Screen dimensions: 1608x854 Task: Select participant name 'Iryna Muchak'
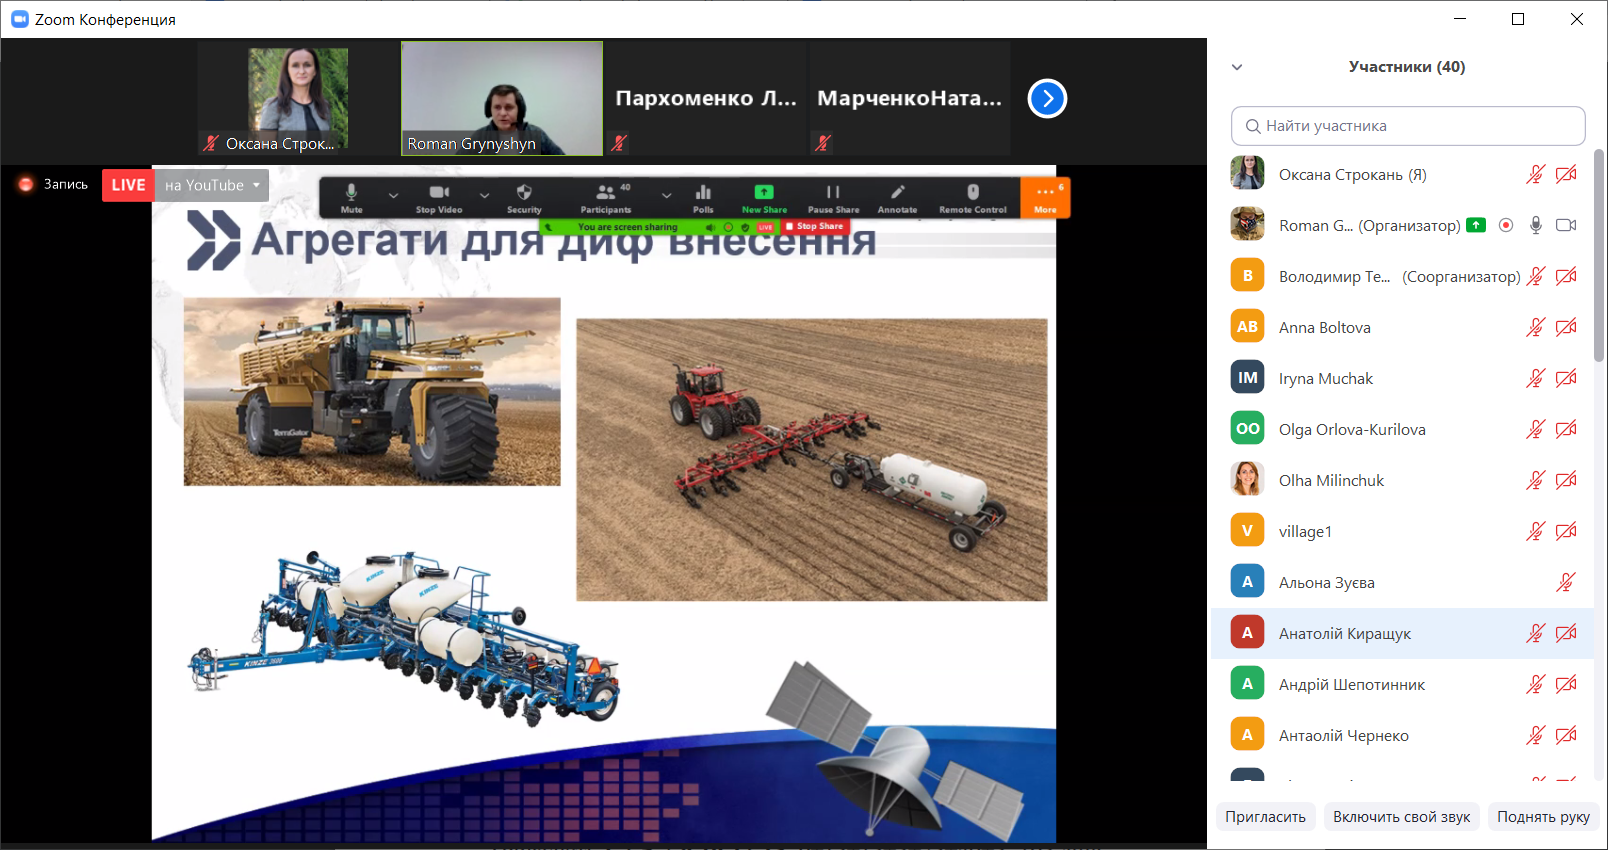1326,379
